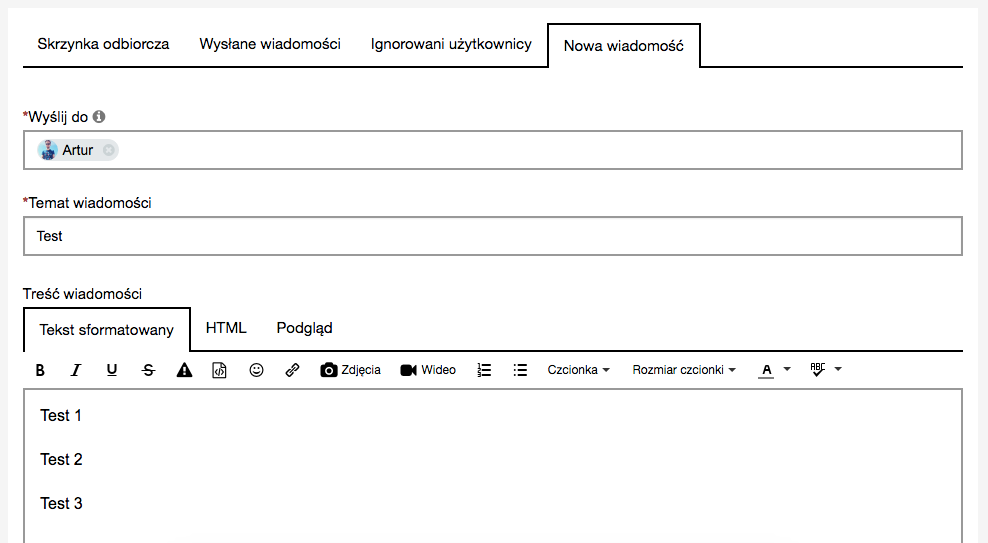Click the spell check ABC icon

click(x=818, y=370)
